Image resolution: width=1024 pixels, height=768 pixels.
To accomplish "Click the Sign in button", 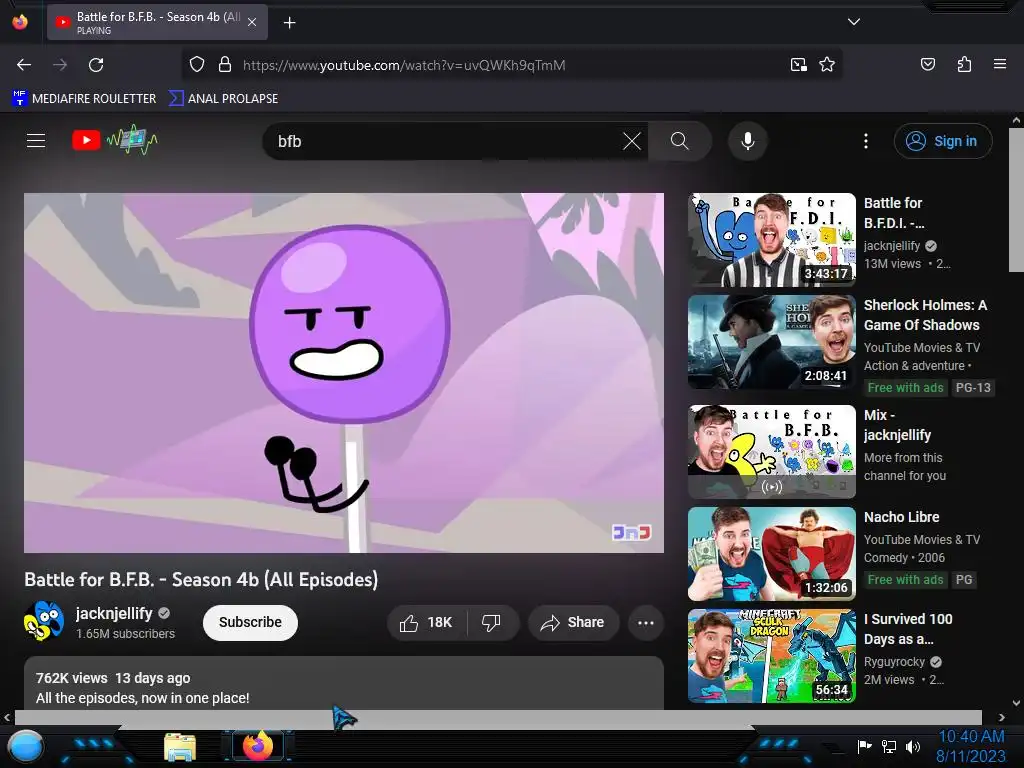I will tap(942, 141).
